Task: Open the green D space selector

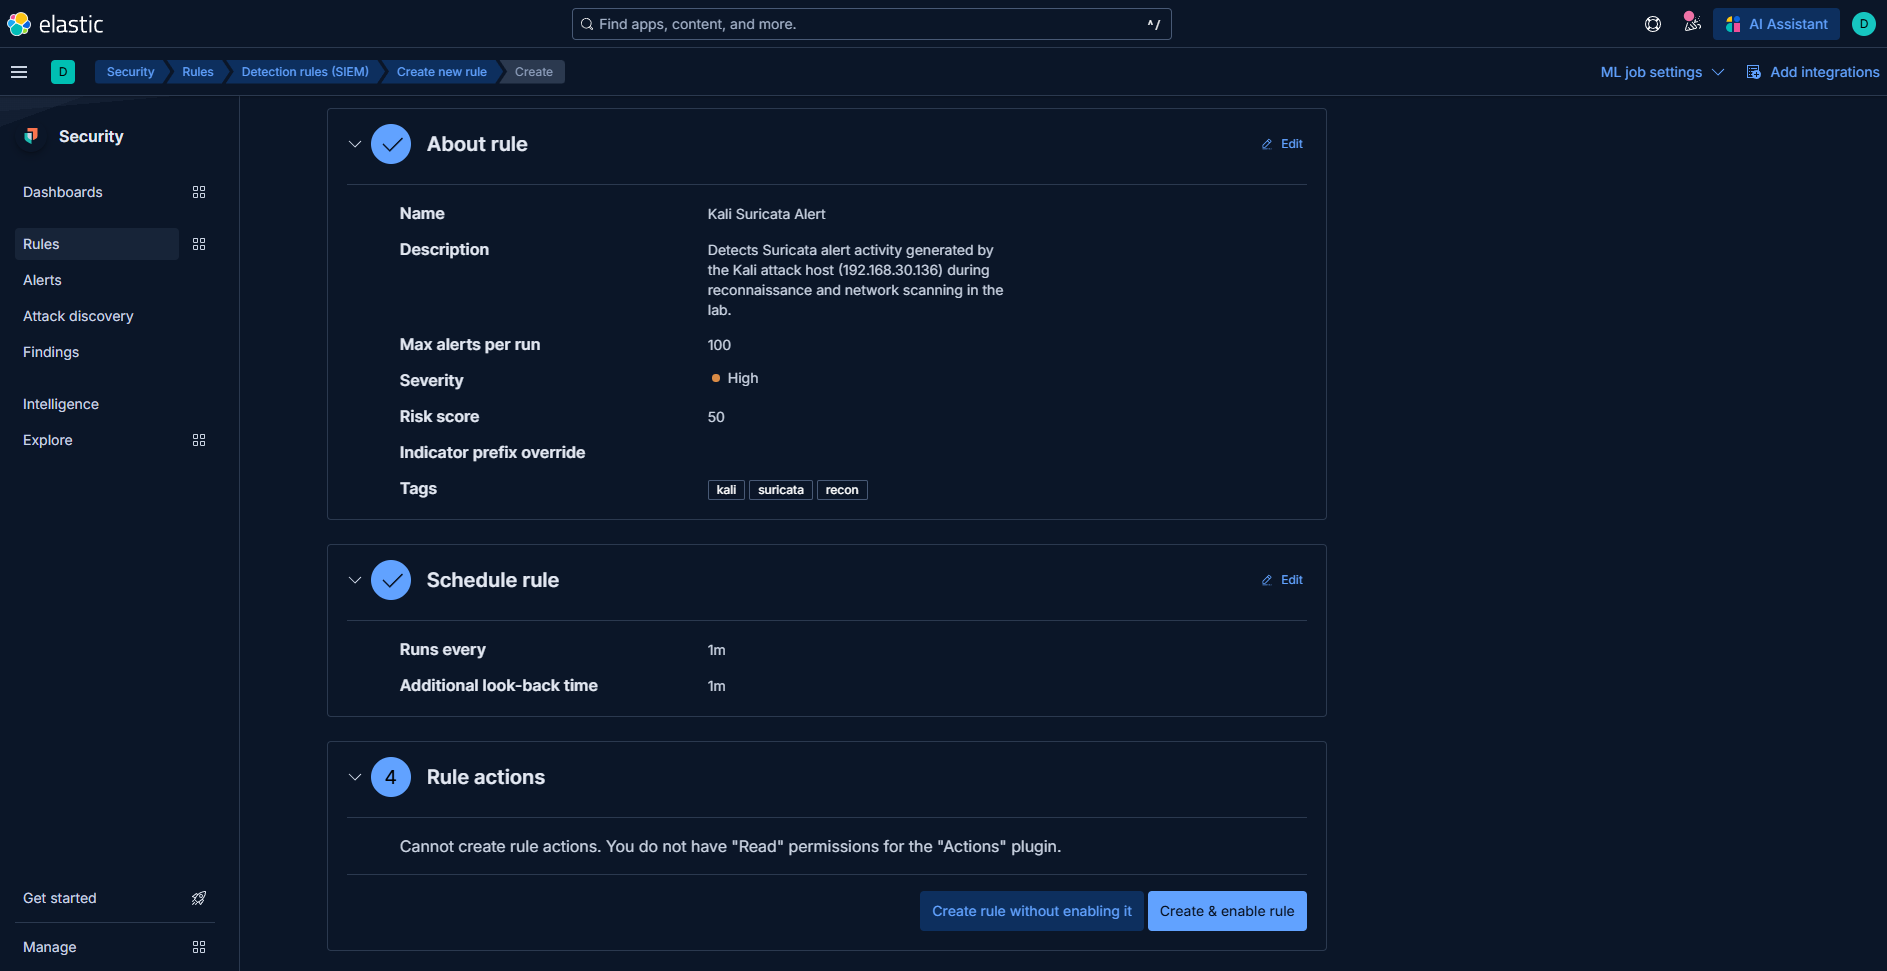Action: point(63,72)
